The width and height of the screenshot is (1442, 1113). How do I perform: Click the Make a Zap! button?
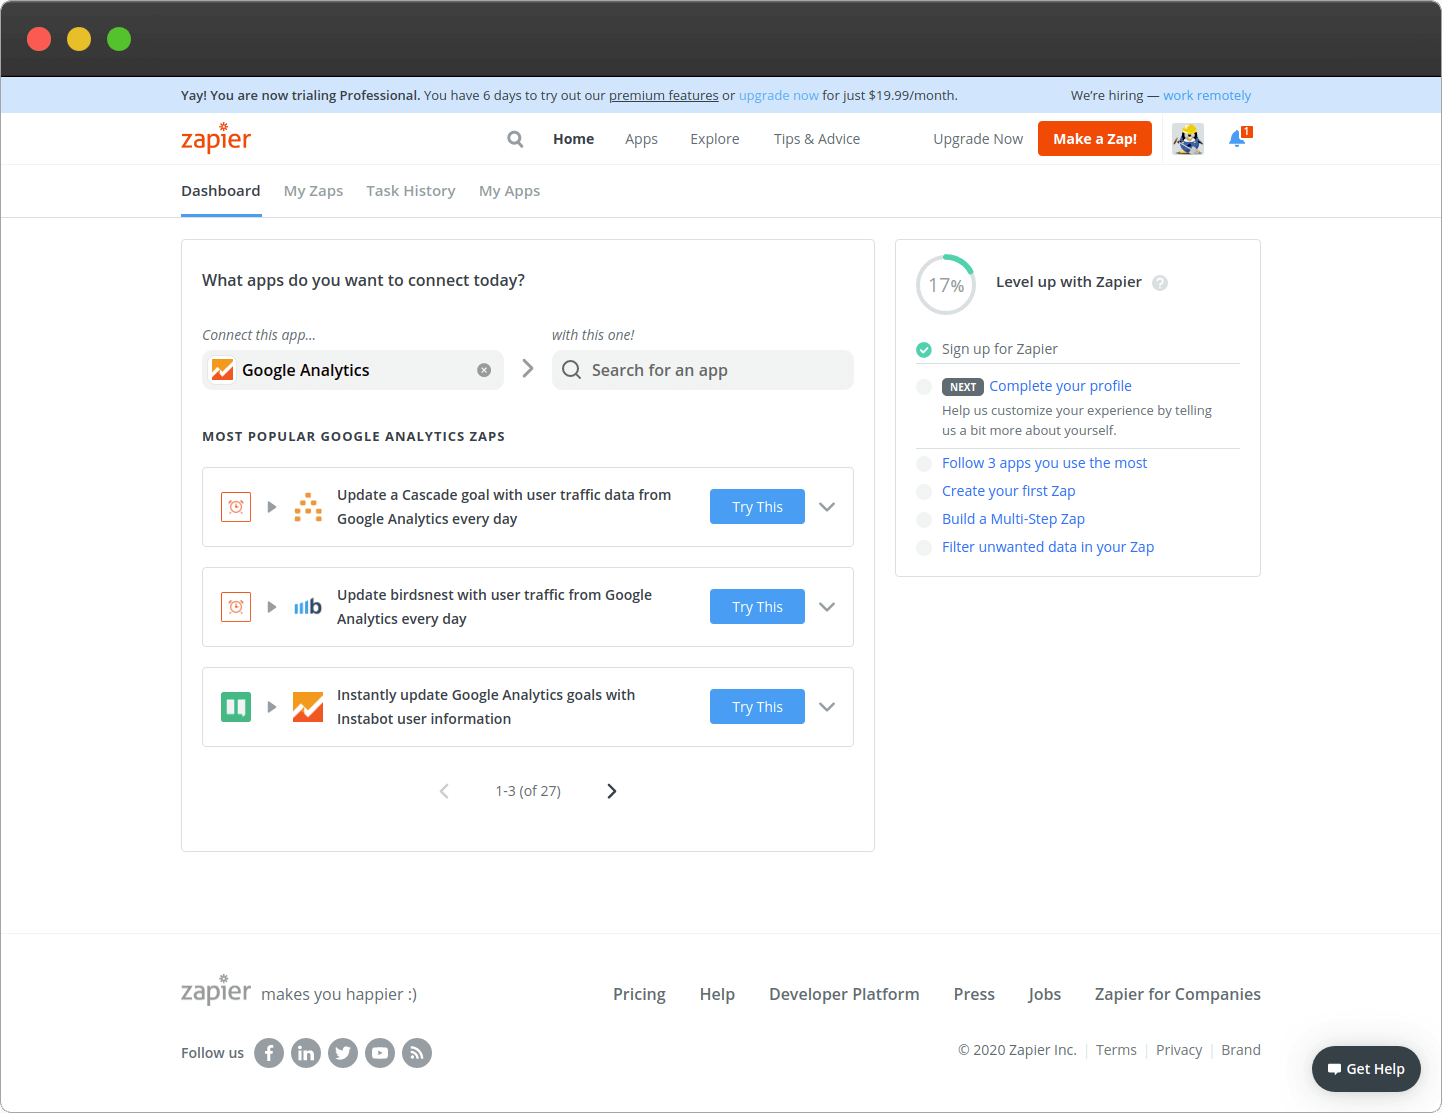coord(1095,139)
